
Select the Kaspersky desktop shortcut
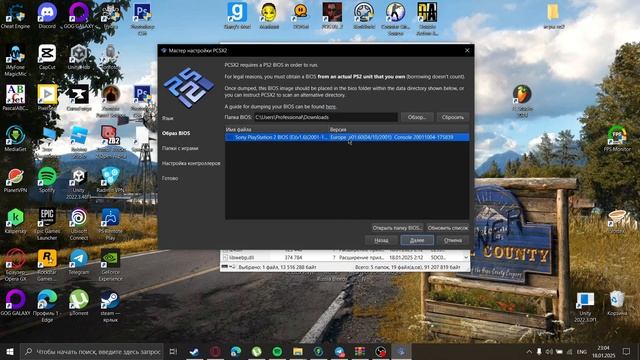click(x=15, y=220)
